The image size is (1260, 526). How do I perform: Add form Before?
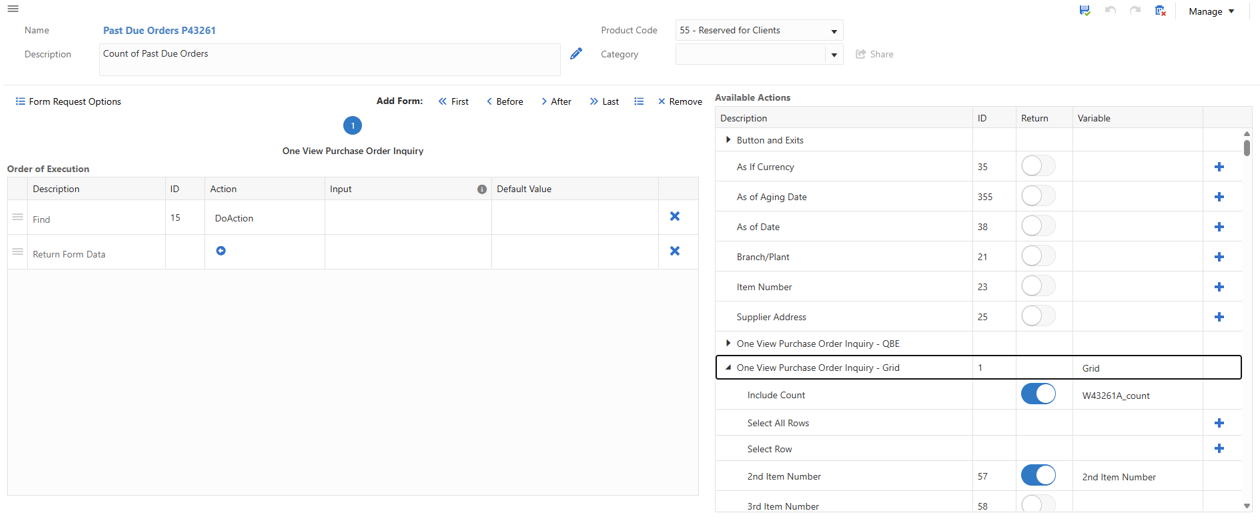(x=505, y=101)
